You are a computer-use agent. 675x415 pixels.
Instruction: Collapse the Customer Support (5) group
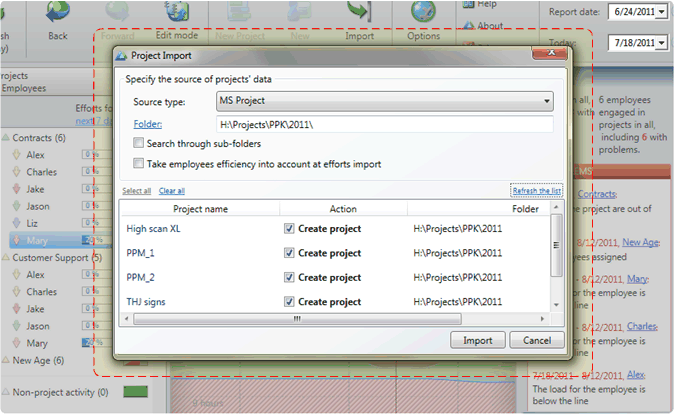[6, 257]
